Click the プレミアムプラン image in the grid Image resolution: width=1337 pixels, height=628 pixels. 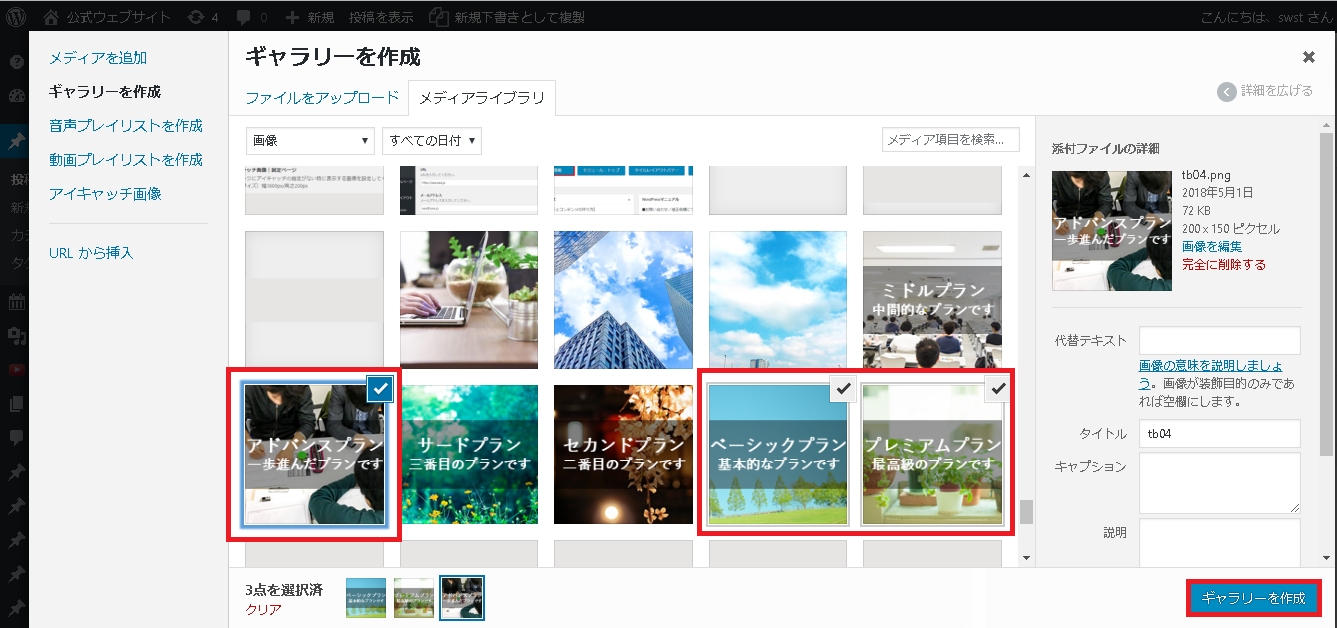coord(932,455)
